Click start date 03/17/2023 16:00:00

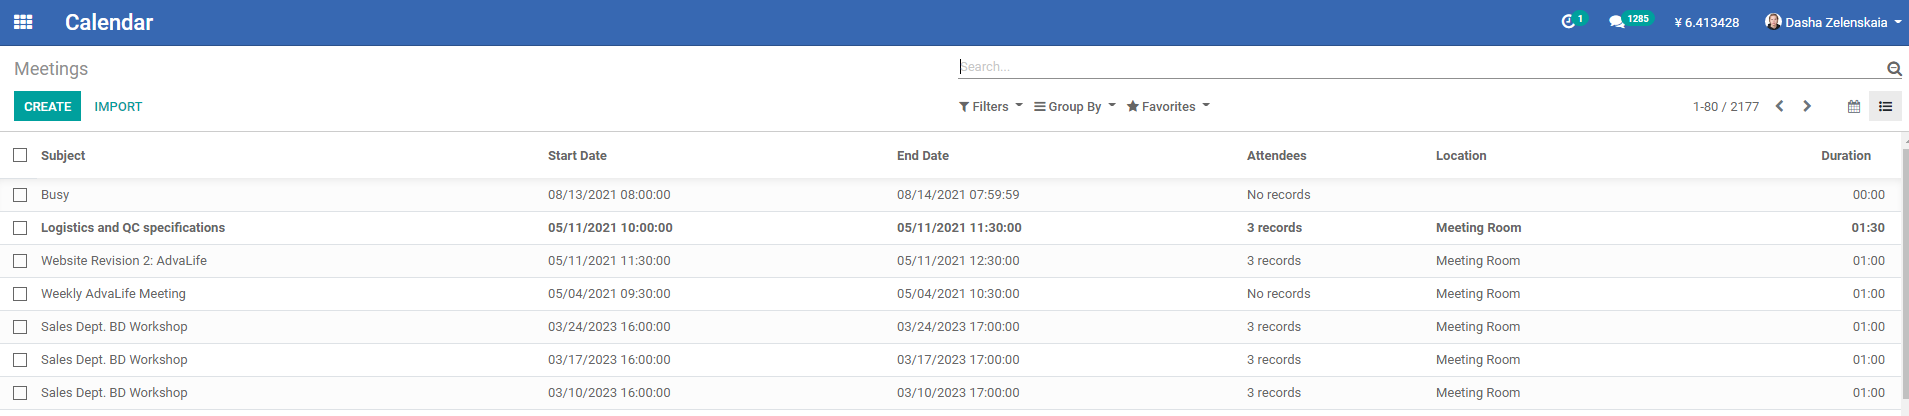pos(609,360)
